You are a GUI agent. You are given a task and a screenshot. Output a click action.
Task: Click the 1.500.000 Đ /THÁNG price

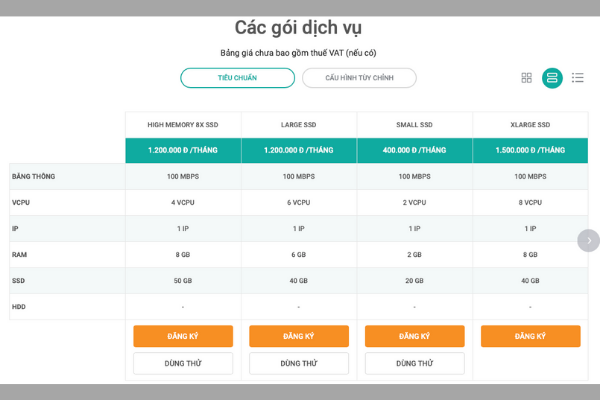tap(530, 150)
